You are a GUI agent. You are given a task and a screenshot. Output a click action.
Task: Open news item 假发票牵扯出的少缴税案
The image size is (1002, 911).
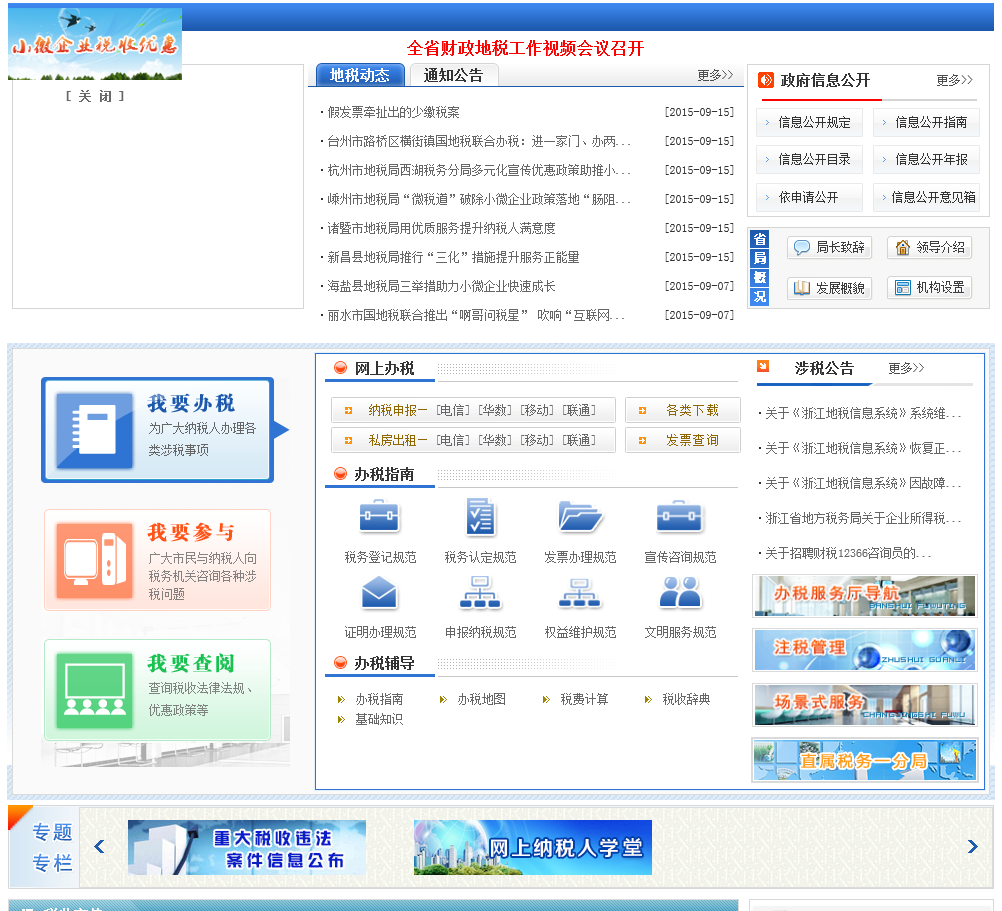tap(393, 112)
